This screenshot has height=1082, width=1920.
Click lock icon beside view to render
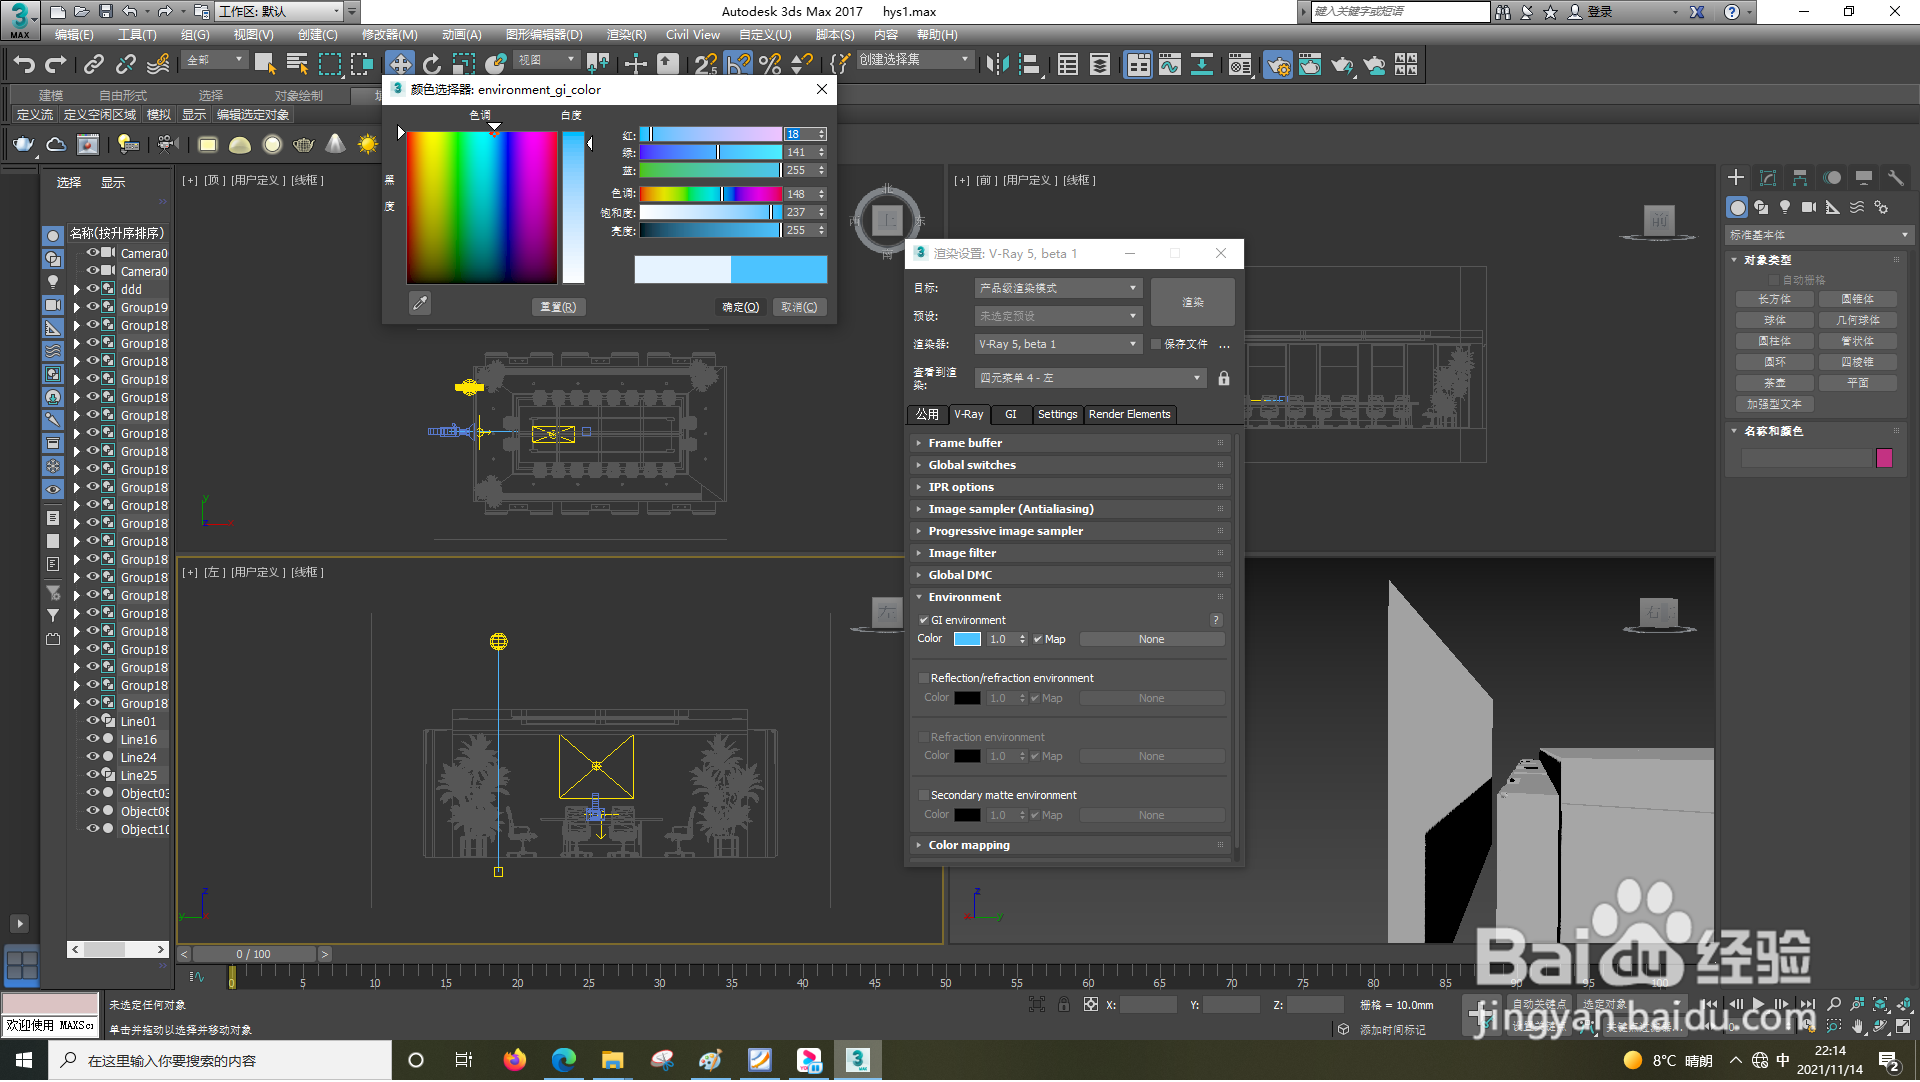[1224, 378]
